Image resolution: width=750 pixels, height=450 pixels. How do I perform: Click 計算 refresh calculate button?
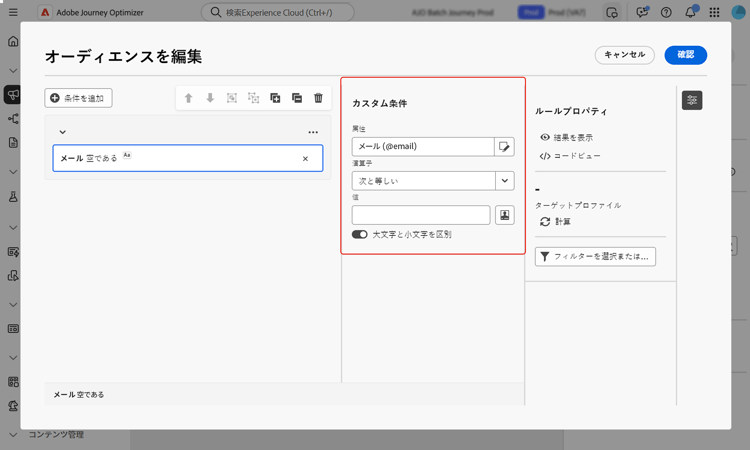click(555, 221)
